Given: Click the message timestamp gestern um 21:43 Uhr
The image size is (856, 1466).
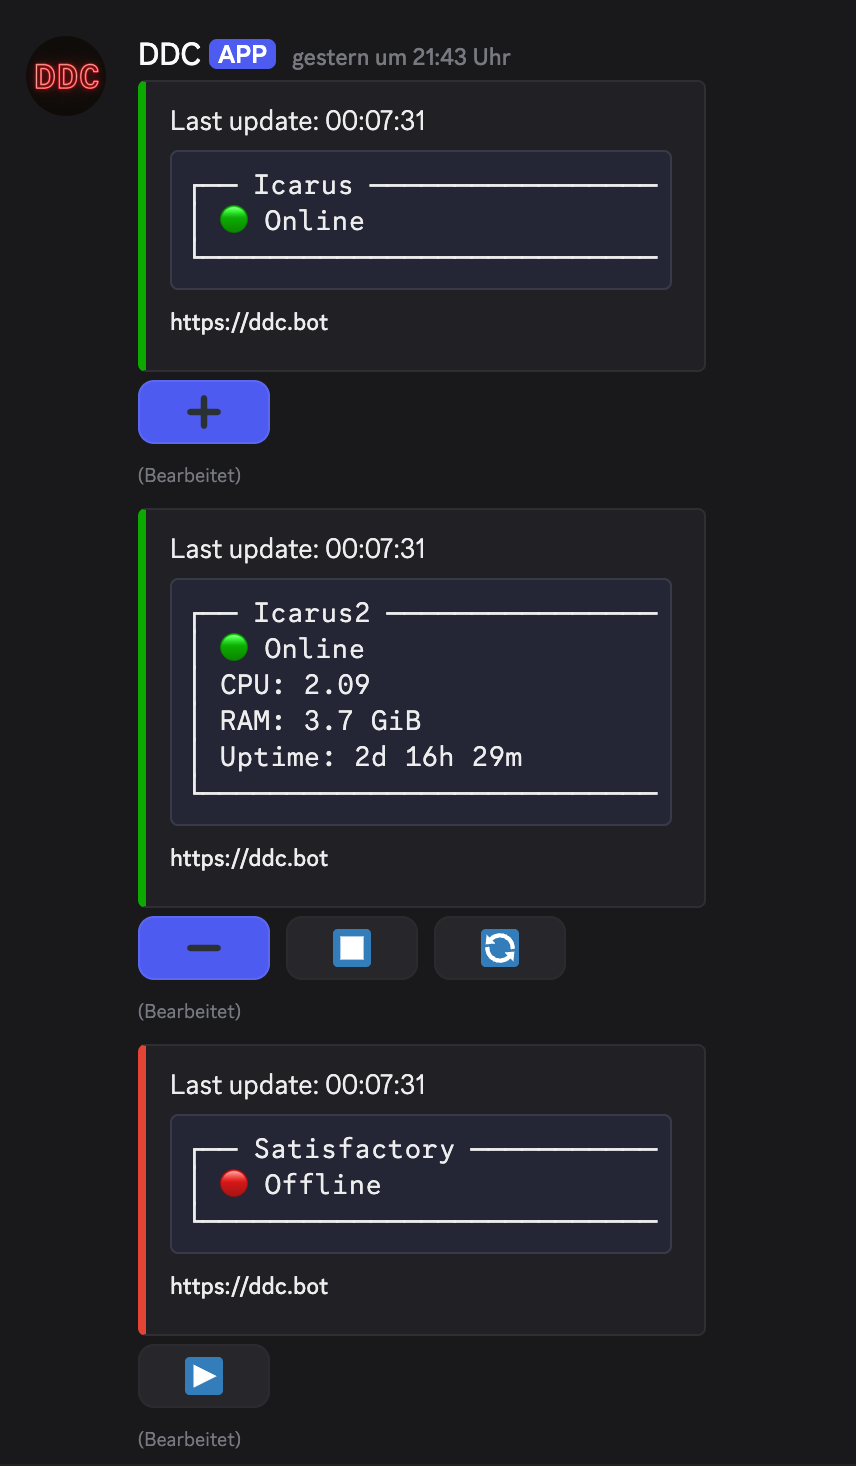Looking at the screenshot, I should [x=401, y=57].
